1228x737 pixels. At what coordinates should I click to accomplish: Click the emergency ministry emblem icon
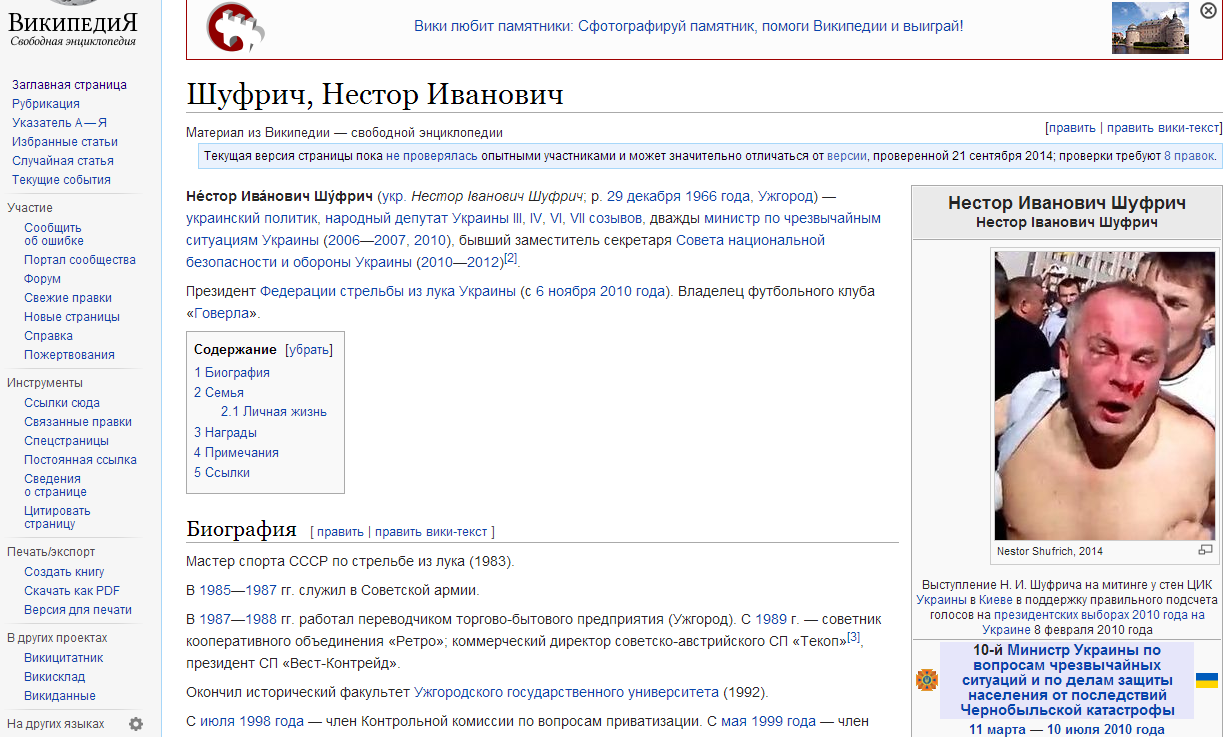tap(926, 680)
